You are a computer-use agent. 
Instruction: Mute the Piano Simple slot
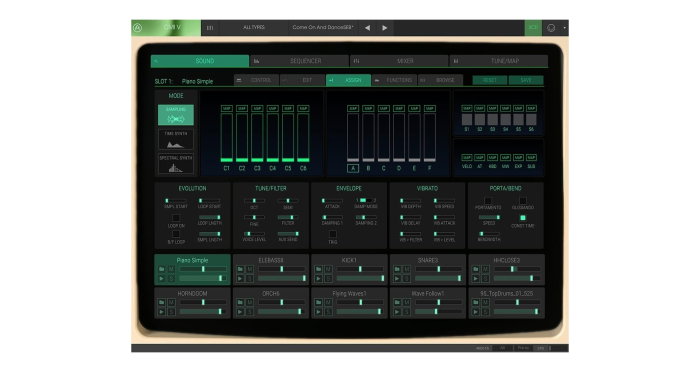(x=171, y=269)
